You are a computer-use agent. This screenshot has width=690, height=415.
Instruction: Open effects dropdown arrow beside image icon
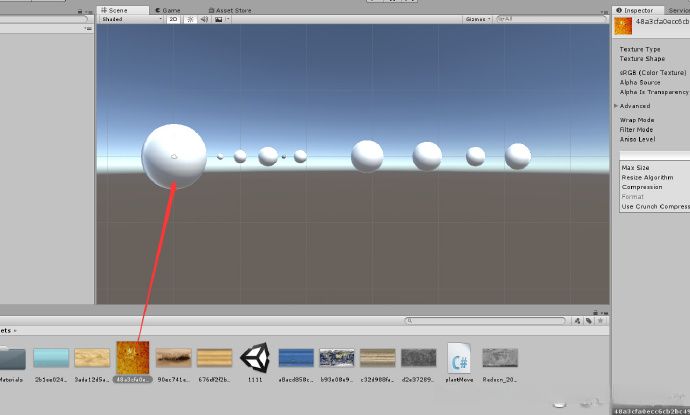(x=228, y=19)
